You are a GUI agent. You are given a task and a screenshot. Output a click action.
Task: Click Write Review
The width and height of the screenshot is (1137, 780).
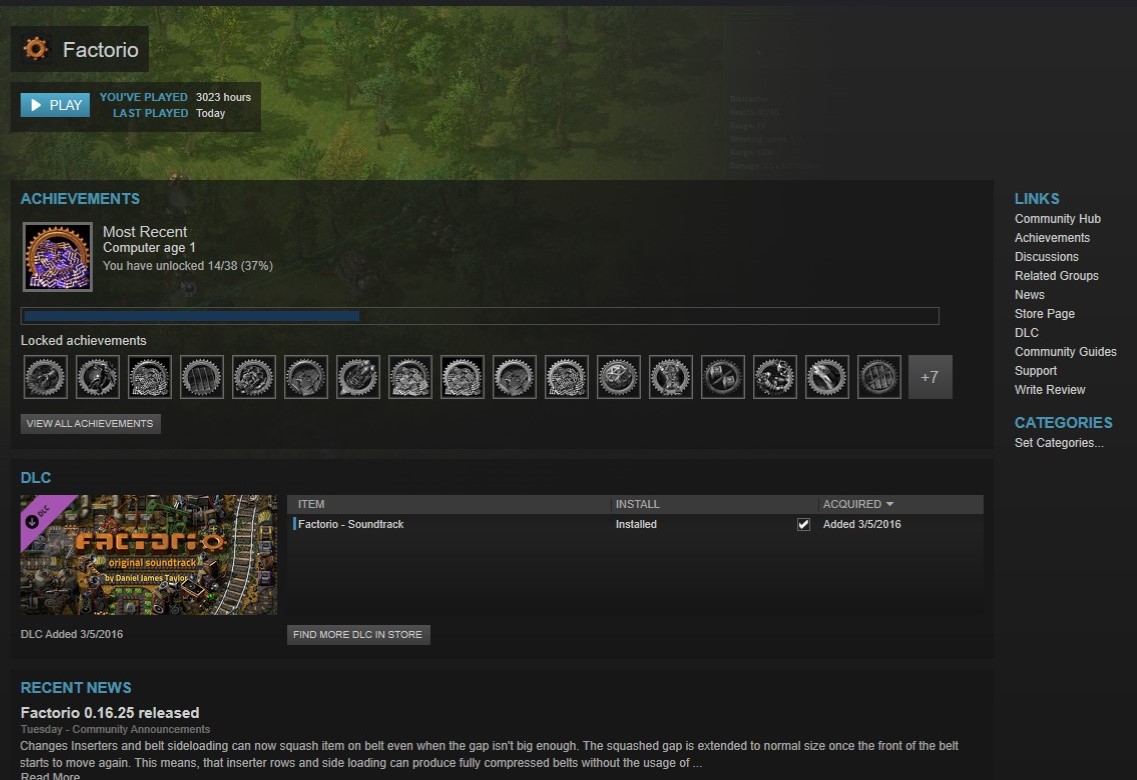1050,389
